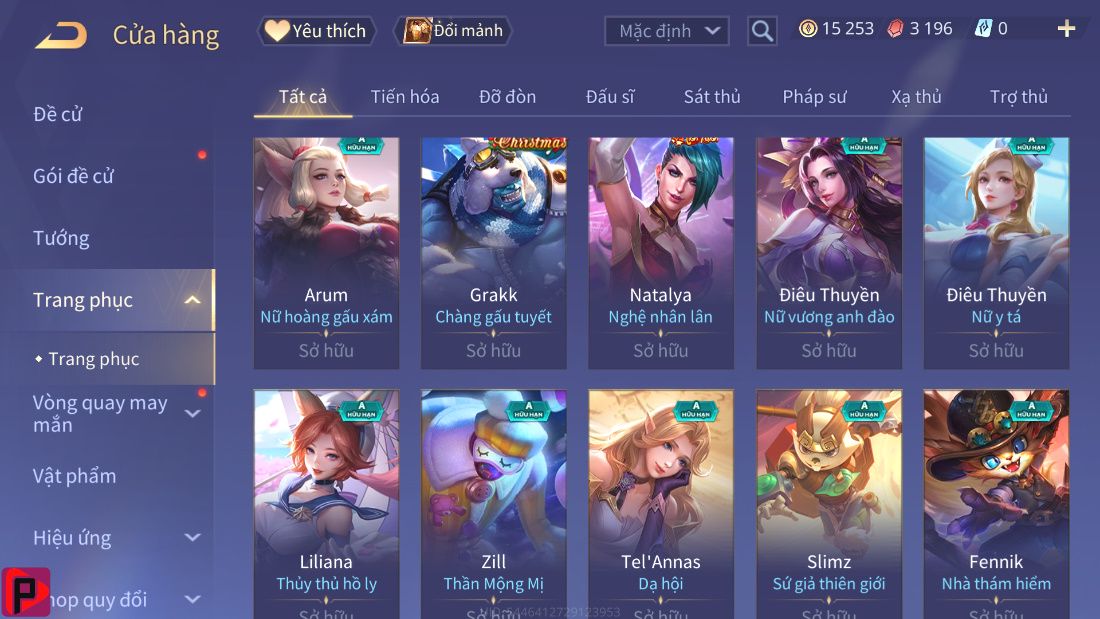Open the Mặc định sort dropdown

tap(666, 31)
